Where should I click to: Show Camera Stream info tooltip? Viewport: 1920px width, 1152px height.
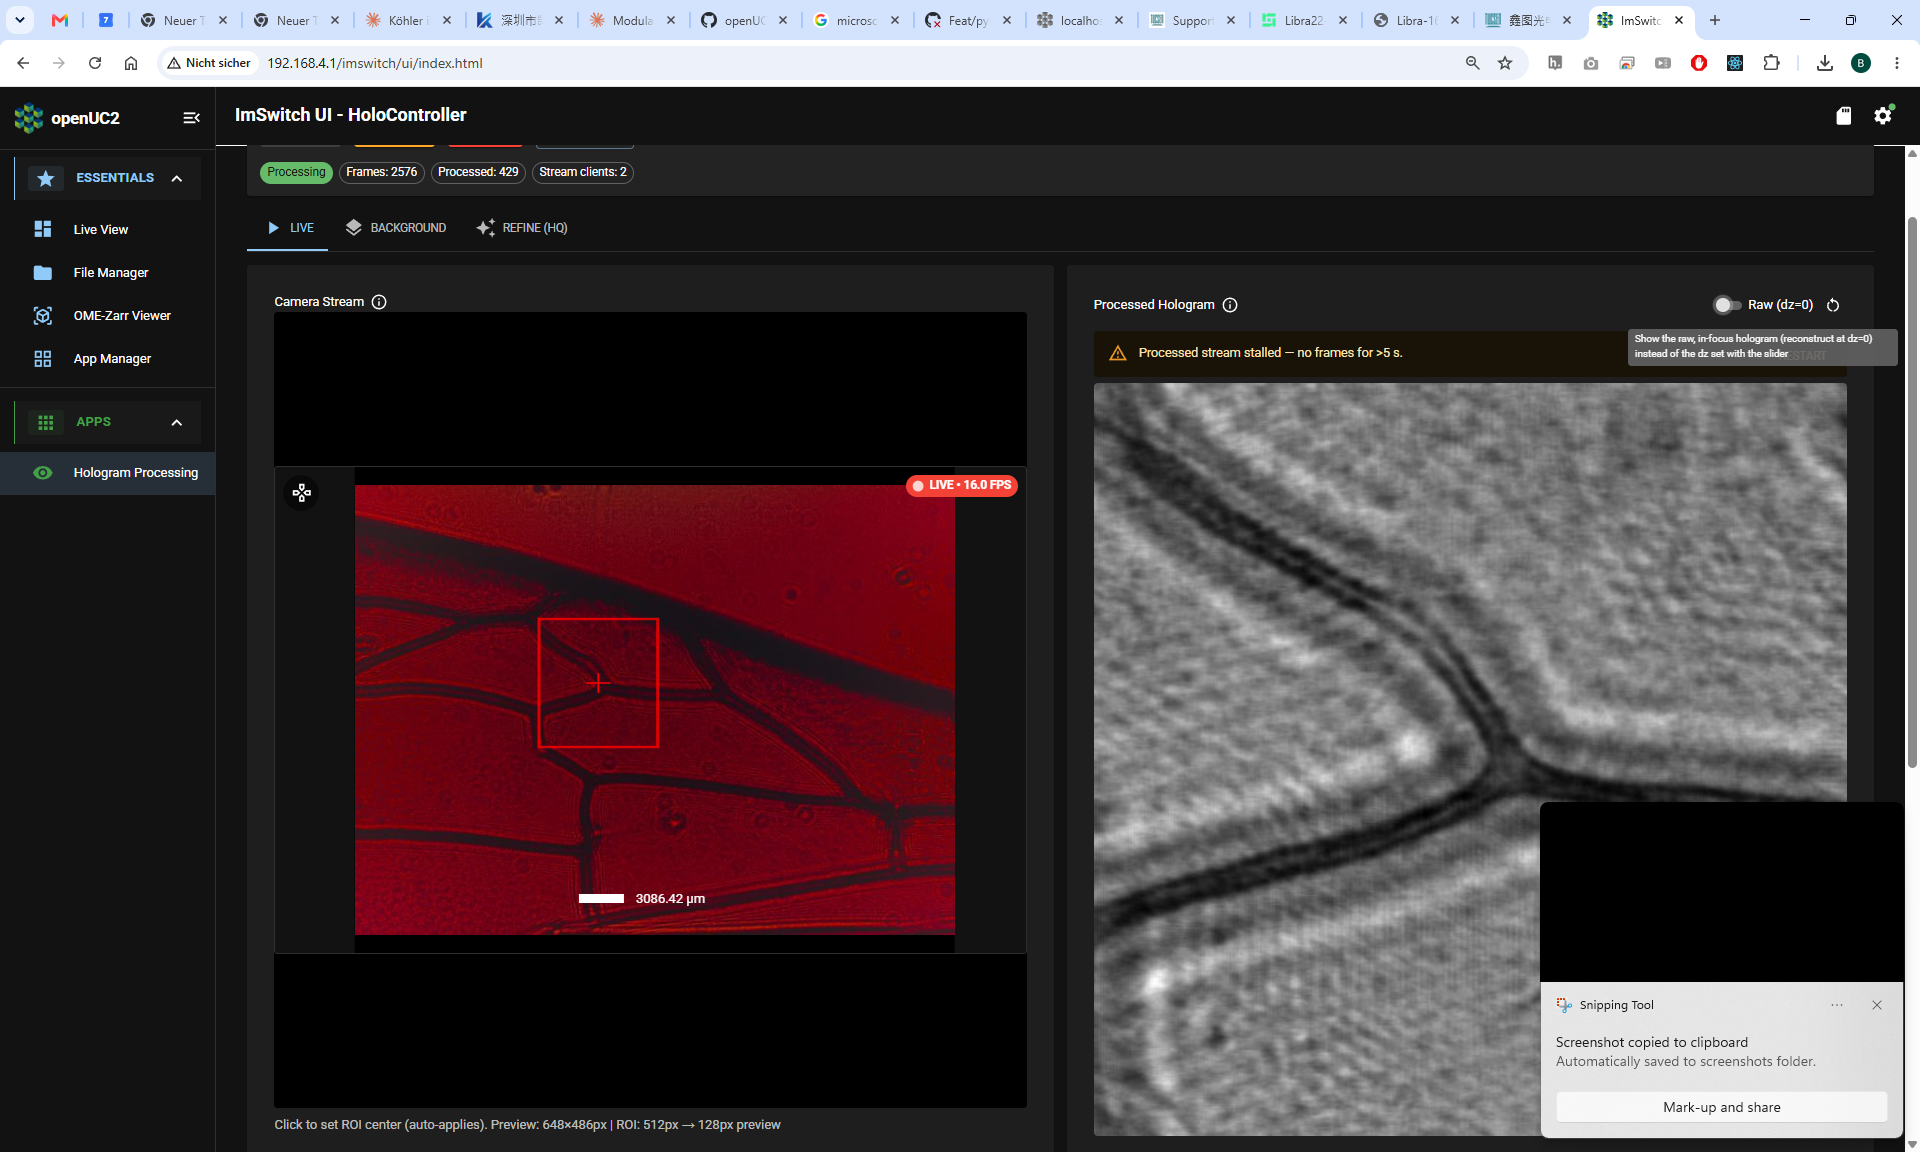[379, 302]
